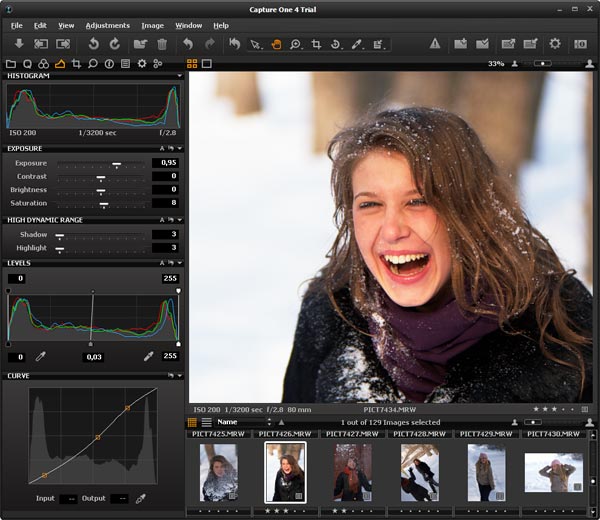Pick the shadow point eyedropper in Levels
The image size is (600, 520).
click(41, 356)
